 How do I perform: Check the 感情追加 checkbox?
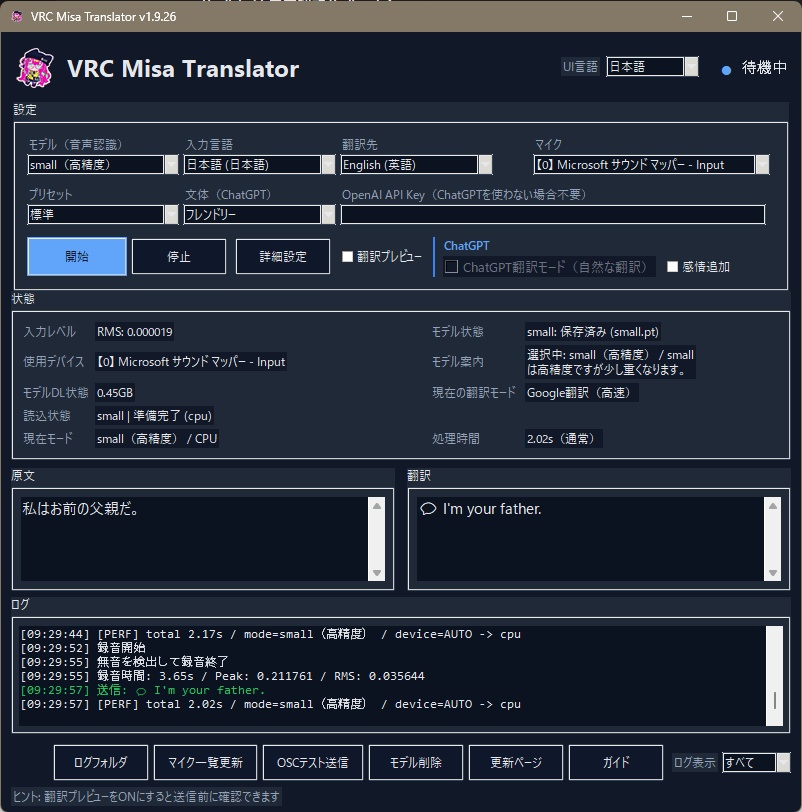click(x=672, y=264)
